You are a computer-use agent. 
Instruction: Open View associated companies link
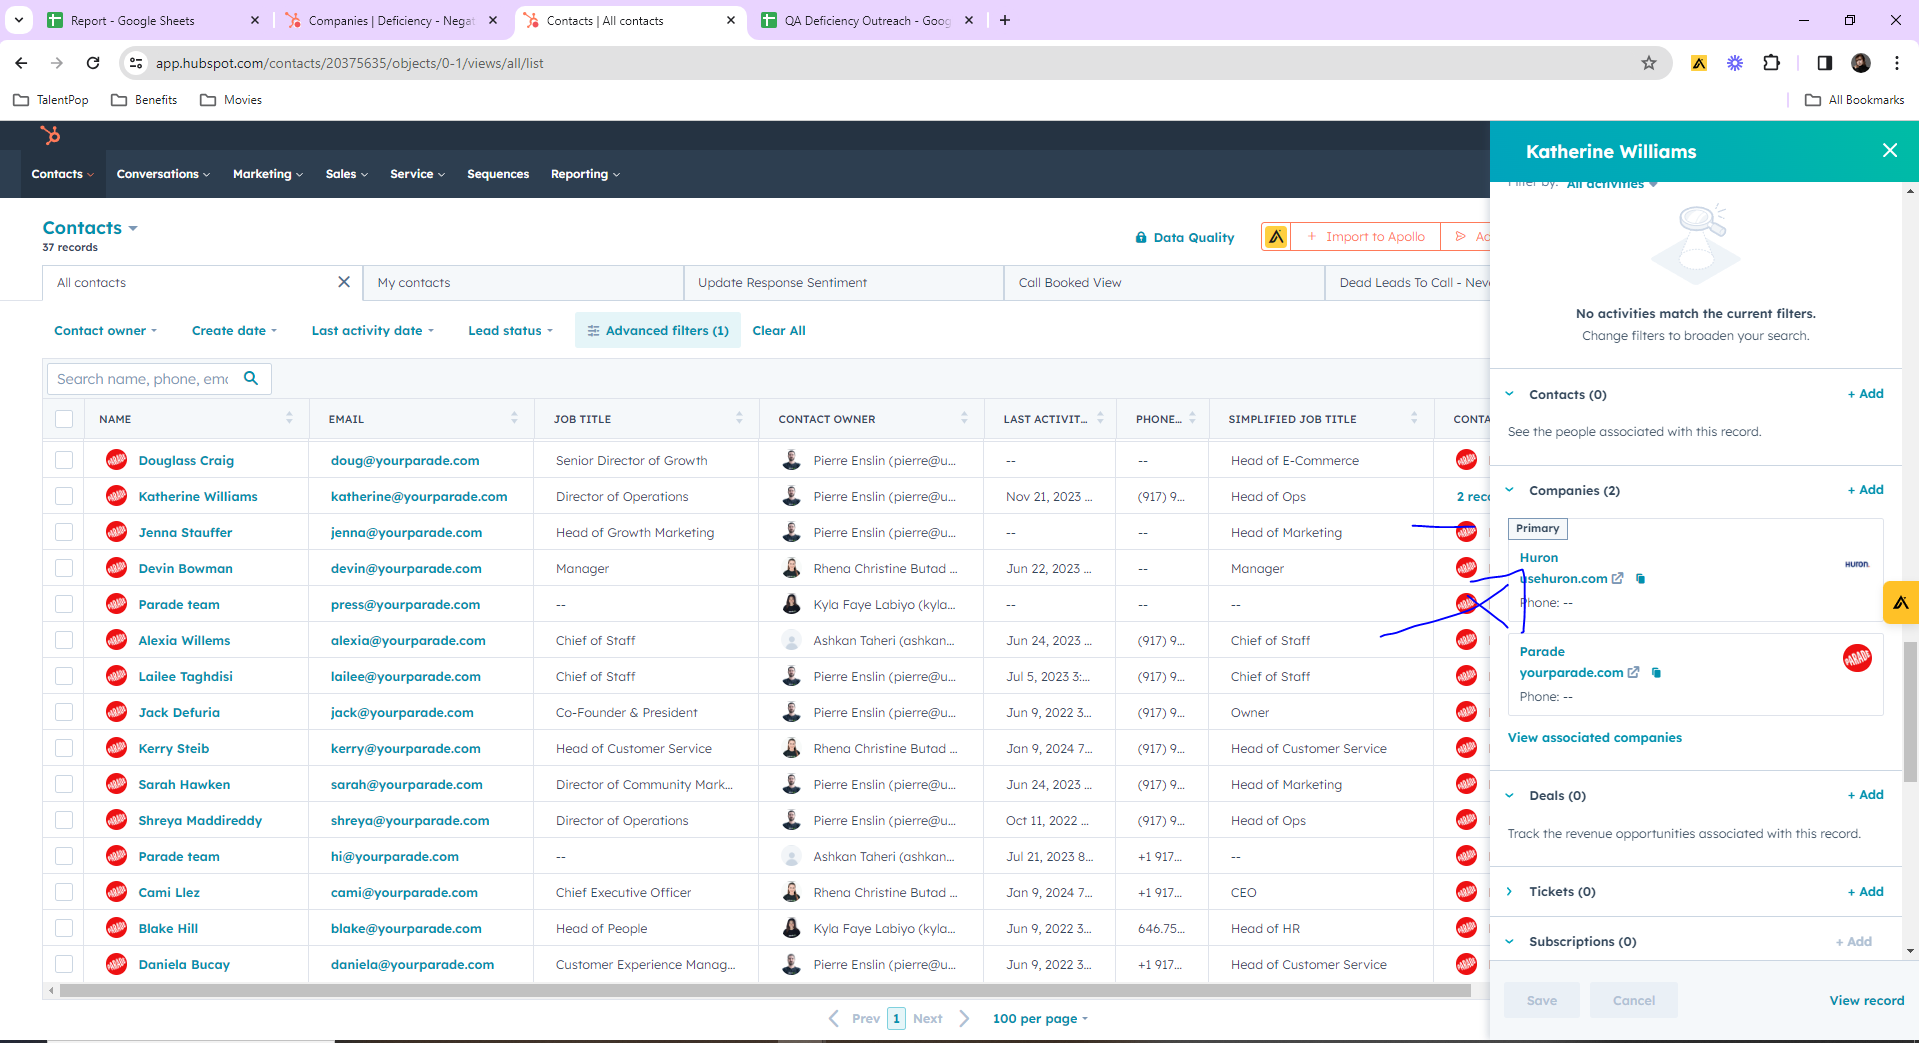coord(1594,737)
